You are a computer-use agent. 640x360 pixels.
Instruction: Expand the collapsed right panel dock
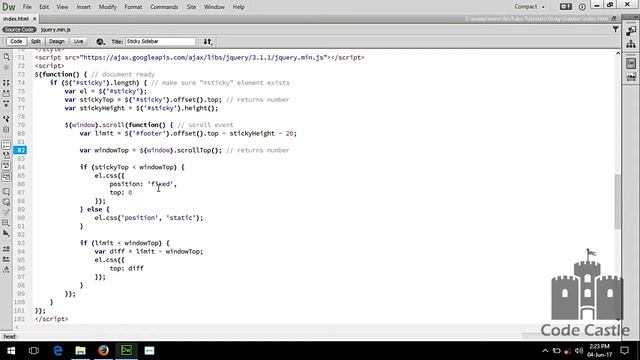(635, 17)
